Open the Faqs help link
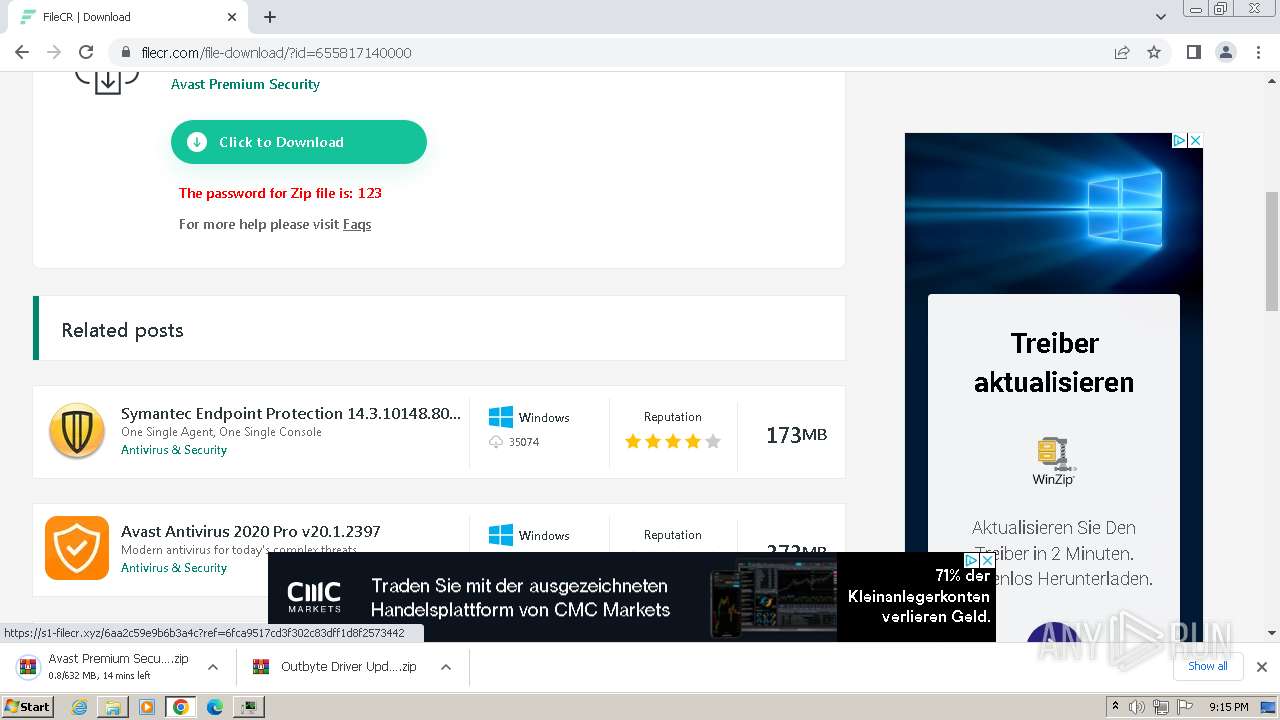Viewport: 1280px width, 720px height. point(357,224)
